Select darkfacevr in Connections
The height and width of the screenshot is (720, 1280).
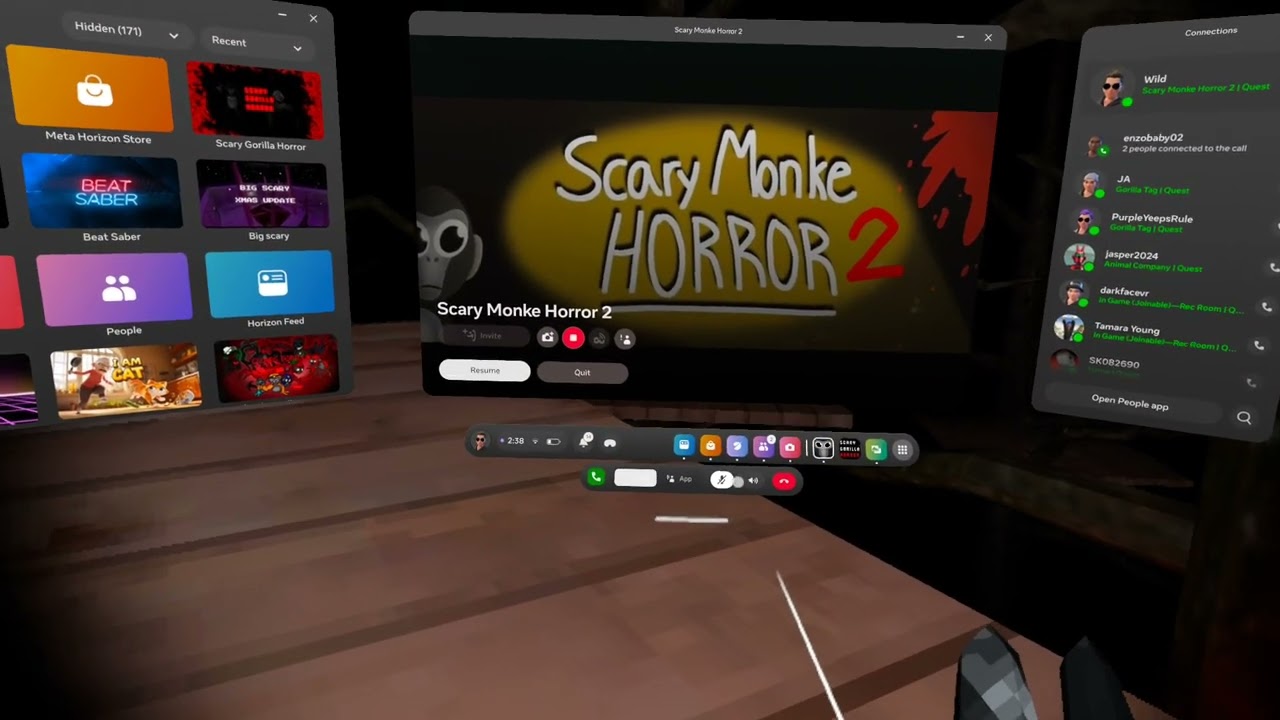tap(1150, 297)
